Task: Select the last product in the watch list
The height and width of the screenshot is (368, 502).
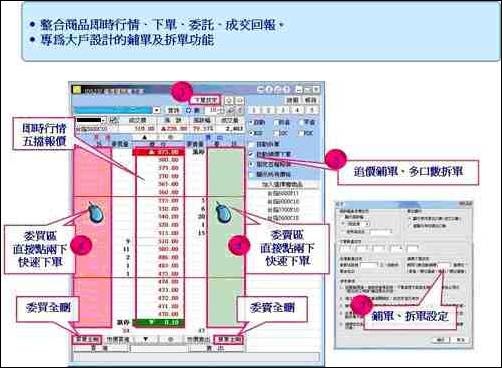Action: pyautogui.click(x=283, y=218)
